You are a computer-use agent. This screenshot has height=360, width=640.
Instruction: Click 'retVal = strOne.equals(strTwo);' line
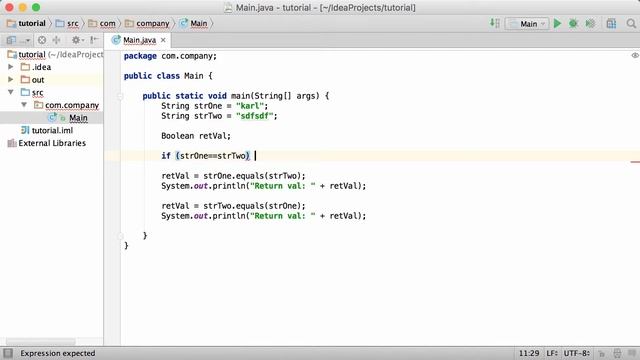[233, 176]
